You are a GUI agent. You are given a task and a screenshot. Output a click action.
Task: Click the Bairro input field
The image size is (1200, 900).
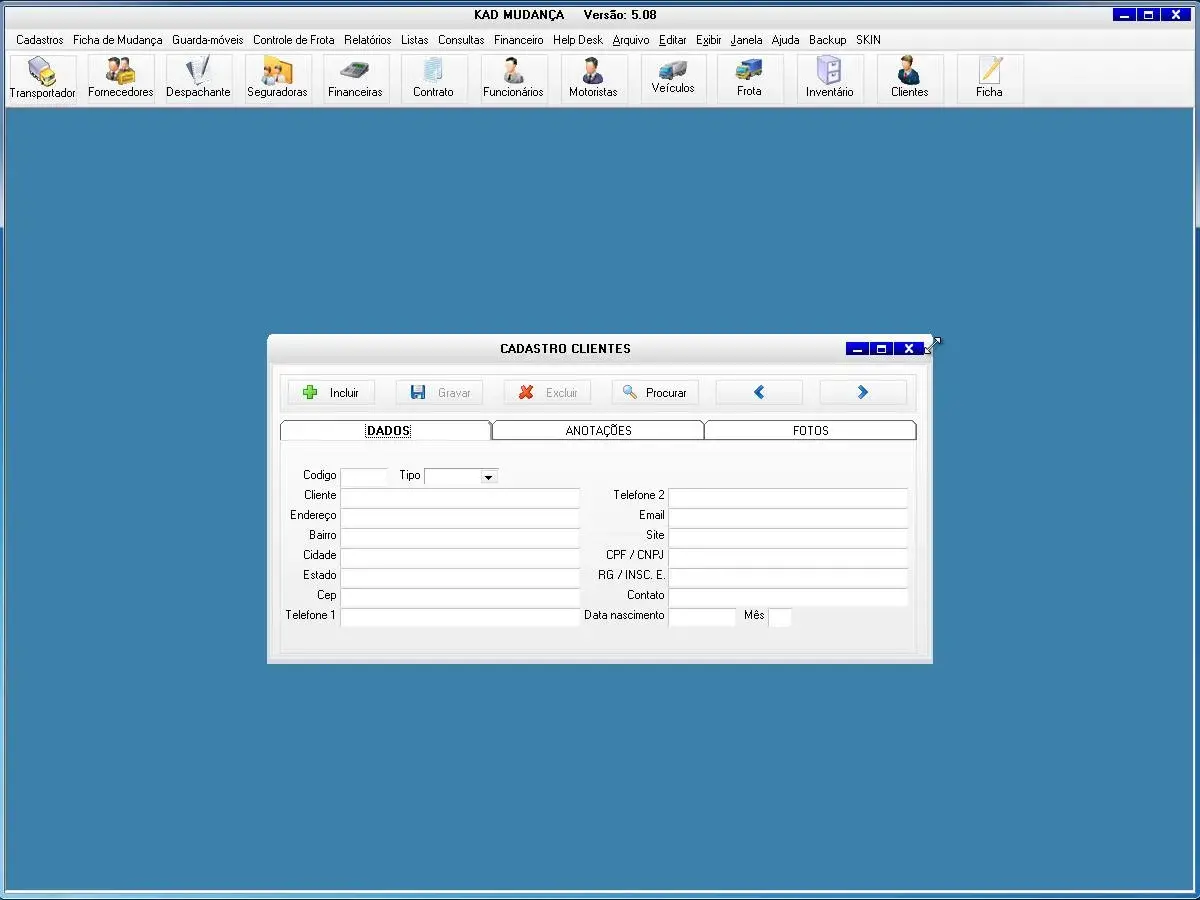460,537
